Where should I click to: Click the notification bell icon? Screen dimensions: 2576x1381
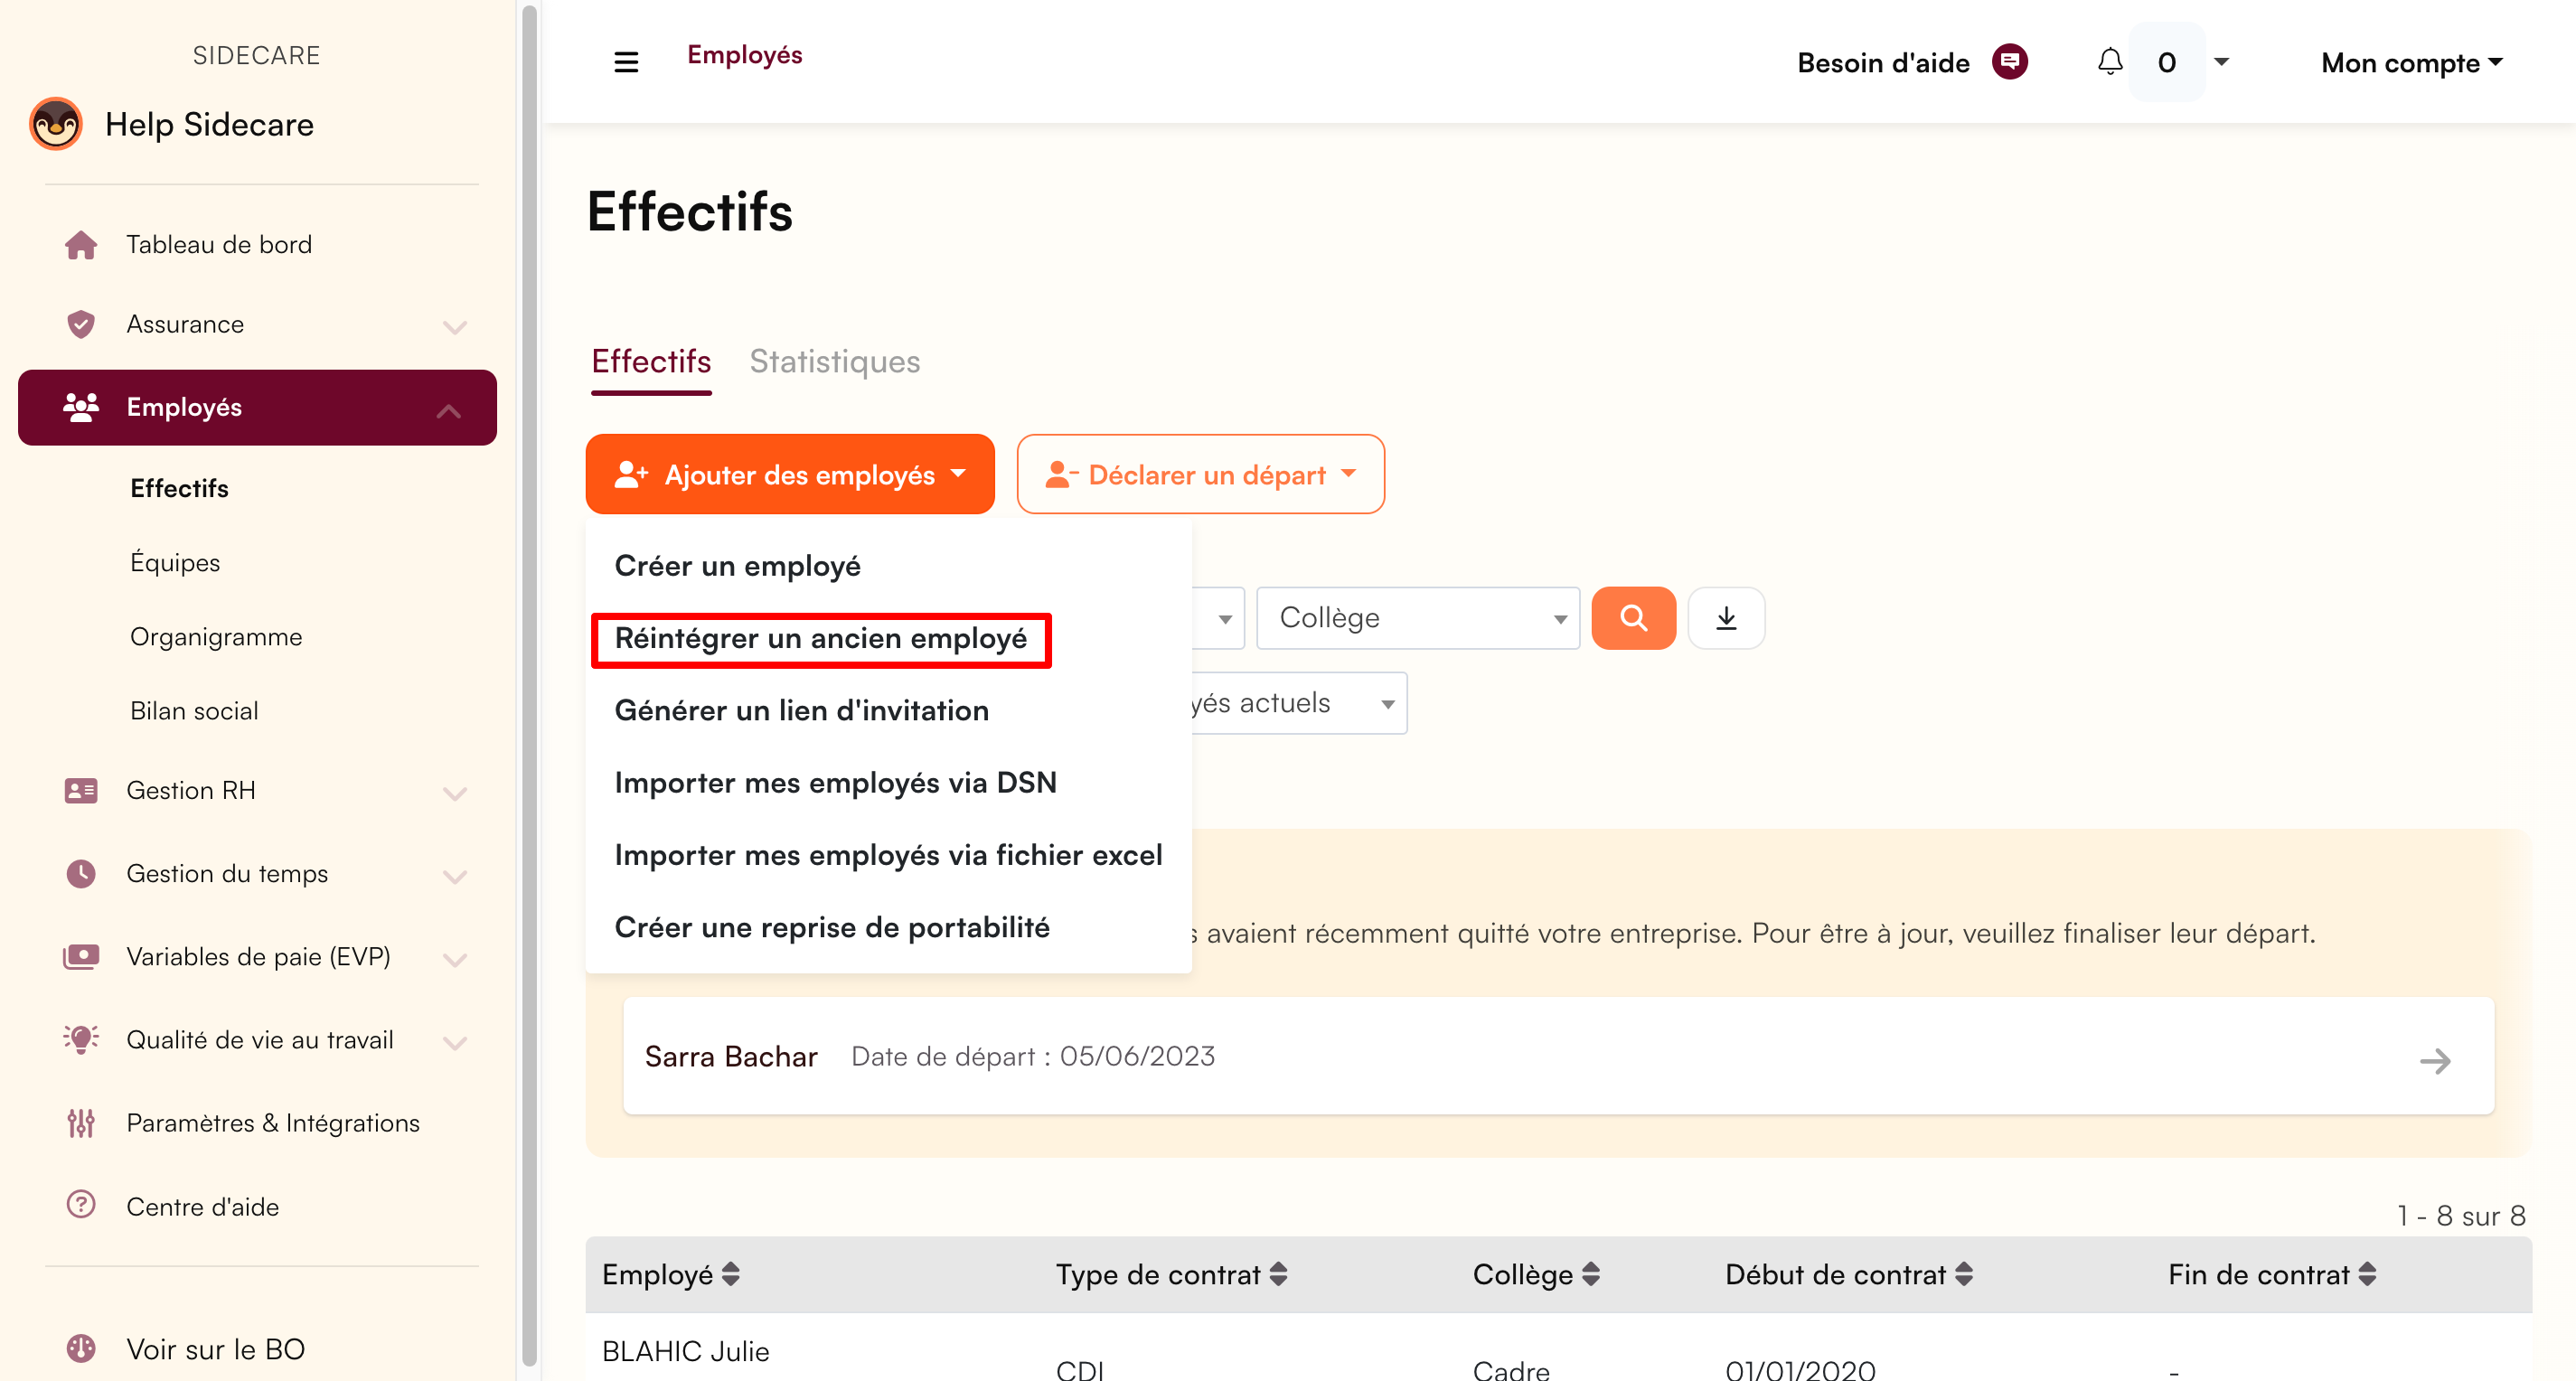point(2110,62)
